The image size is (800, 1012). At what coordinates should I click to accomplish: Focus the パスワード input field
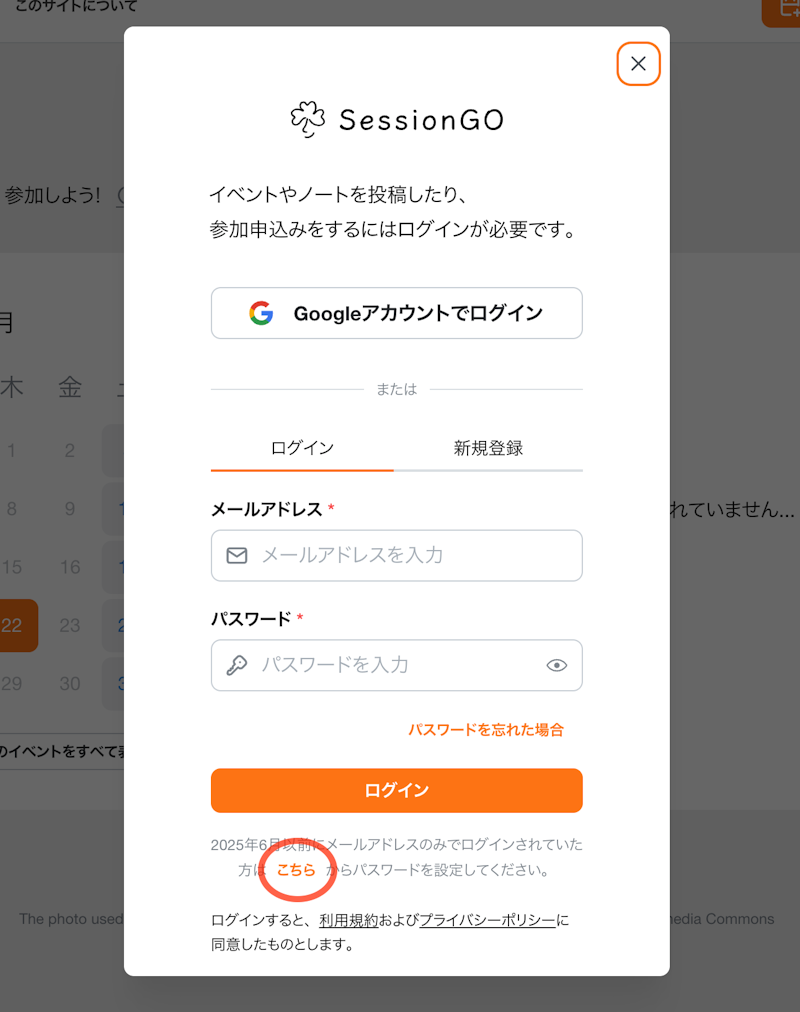[395, 665]
